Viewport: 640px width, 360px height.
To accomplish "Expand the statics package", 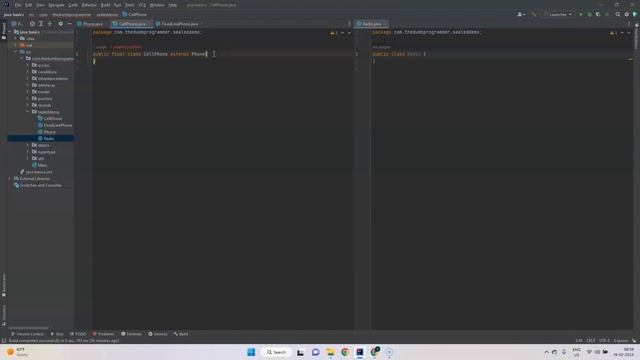I will pyautogui.click(x=28, y=145).
